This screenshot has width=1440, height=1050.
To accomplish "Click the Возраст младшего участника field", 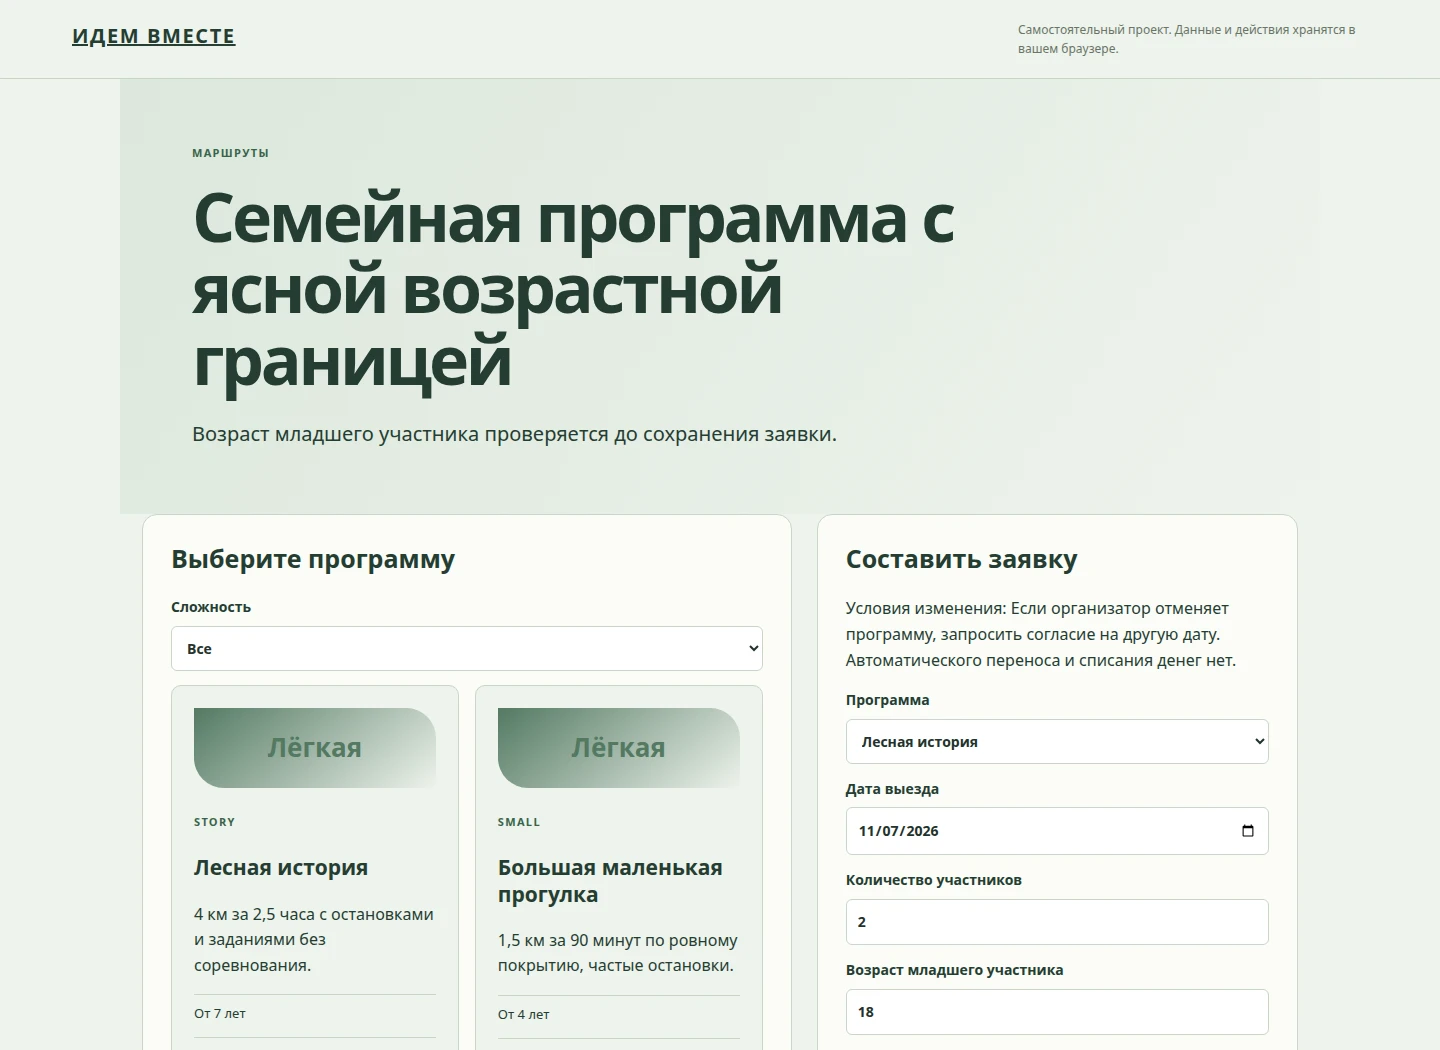I will pos(1057,1012).
